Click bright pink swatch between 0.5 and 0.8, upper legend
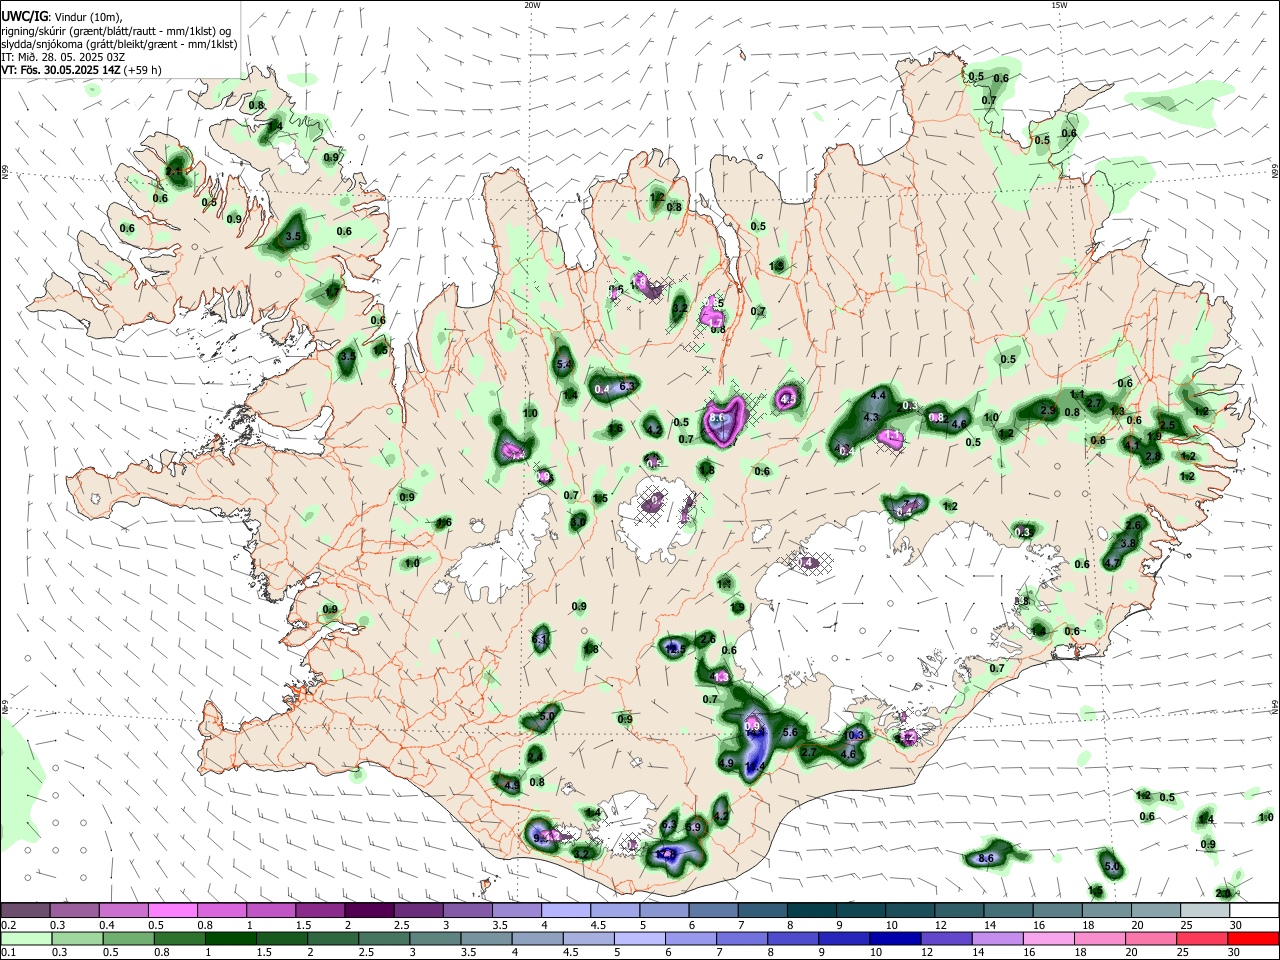 (x=172, y=910)
